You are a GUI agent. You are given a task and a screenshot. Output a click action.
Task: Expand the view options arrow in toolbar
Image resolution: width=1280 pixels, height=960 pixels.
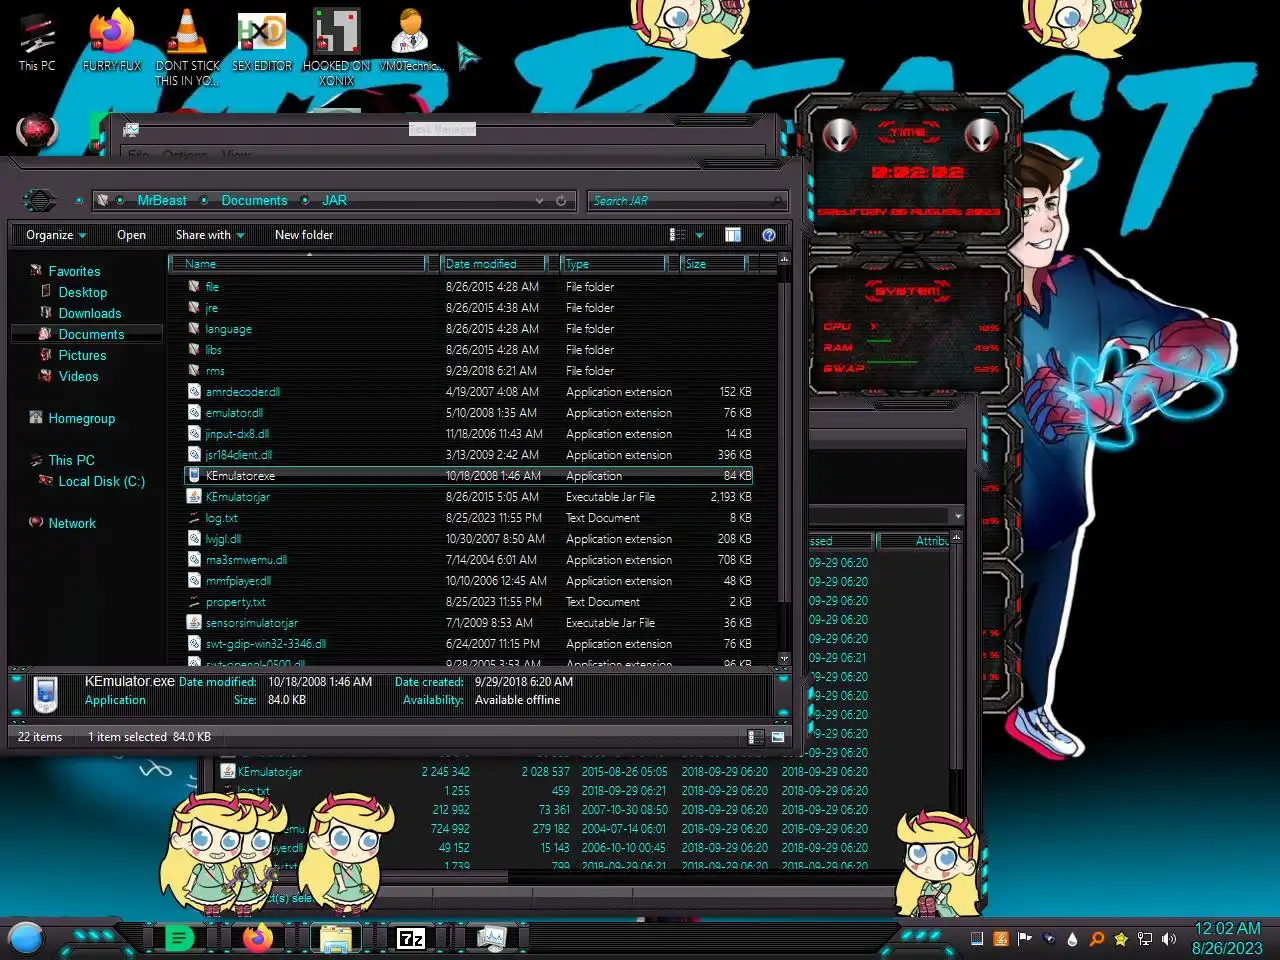click(699, 235)
